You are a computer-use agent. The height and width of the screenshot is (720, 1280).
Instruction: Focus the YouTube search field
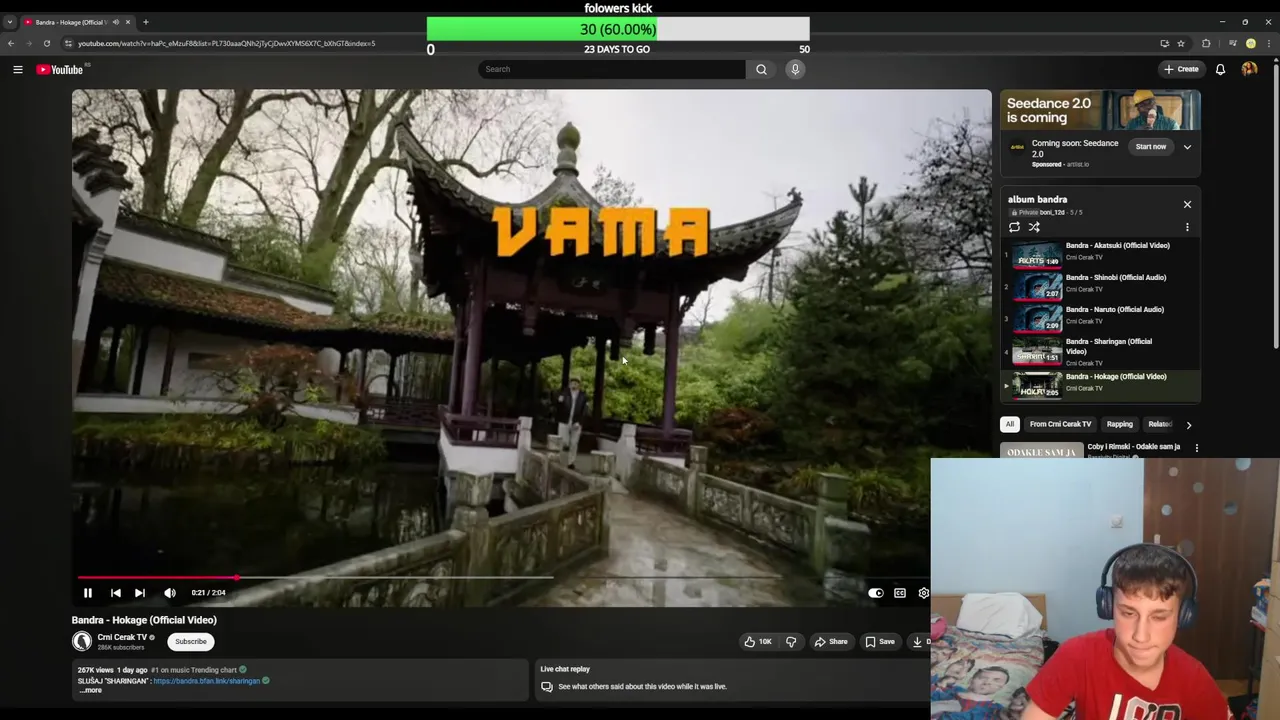611,69
